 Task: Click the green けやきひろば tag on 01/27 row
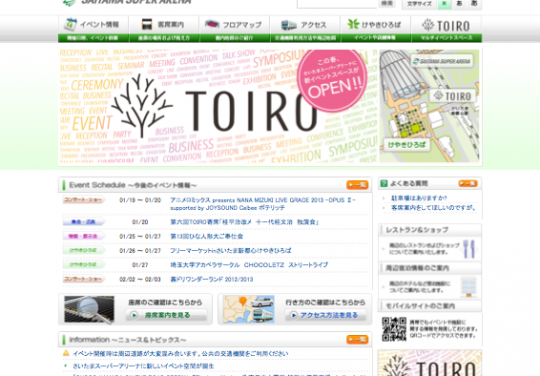tap(83, 265)
